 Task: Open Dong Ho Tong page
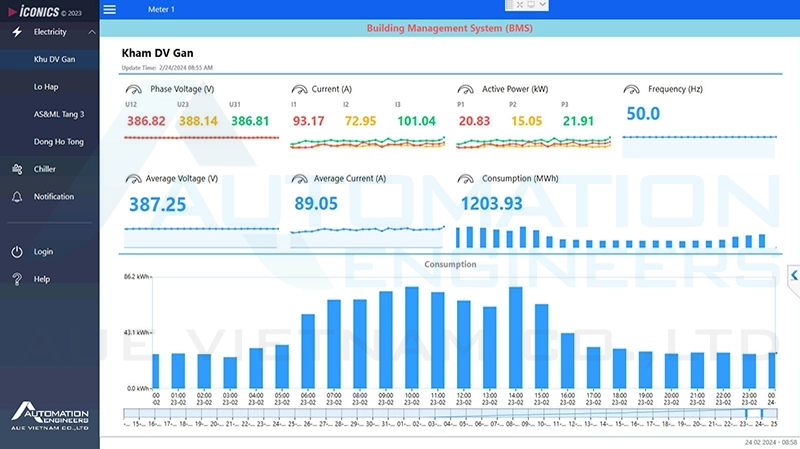tap(58, 142)
